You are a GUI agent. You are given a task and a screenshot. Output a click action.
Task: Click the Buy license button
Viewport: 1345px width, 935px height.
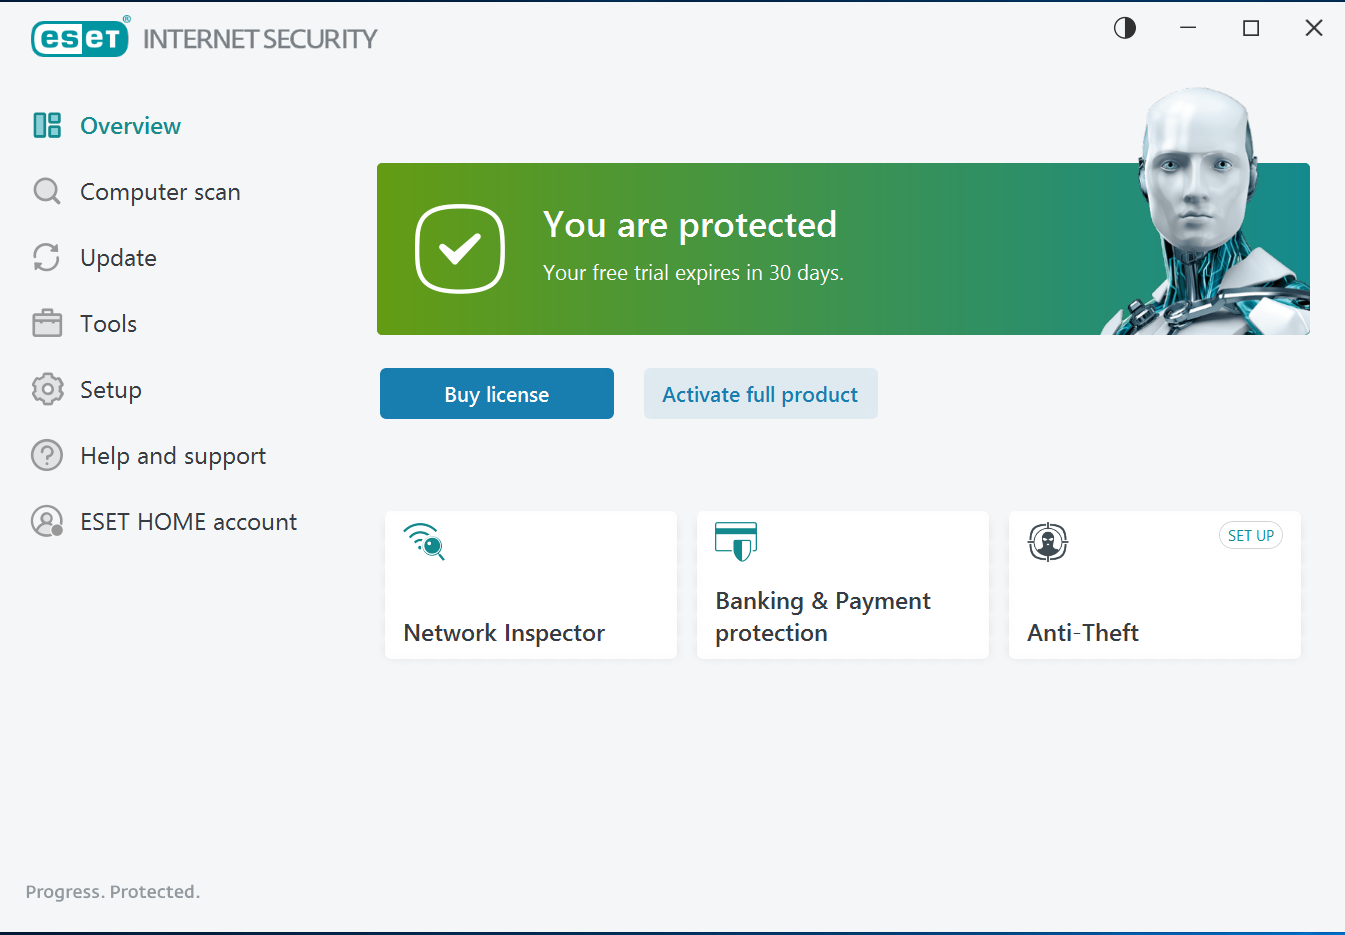496,393
